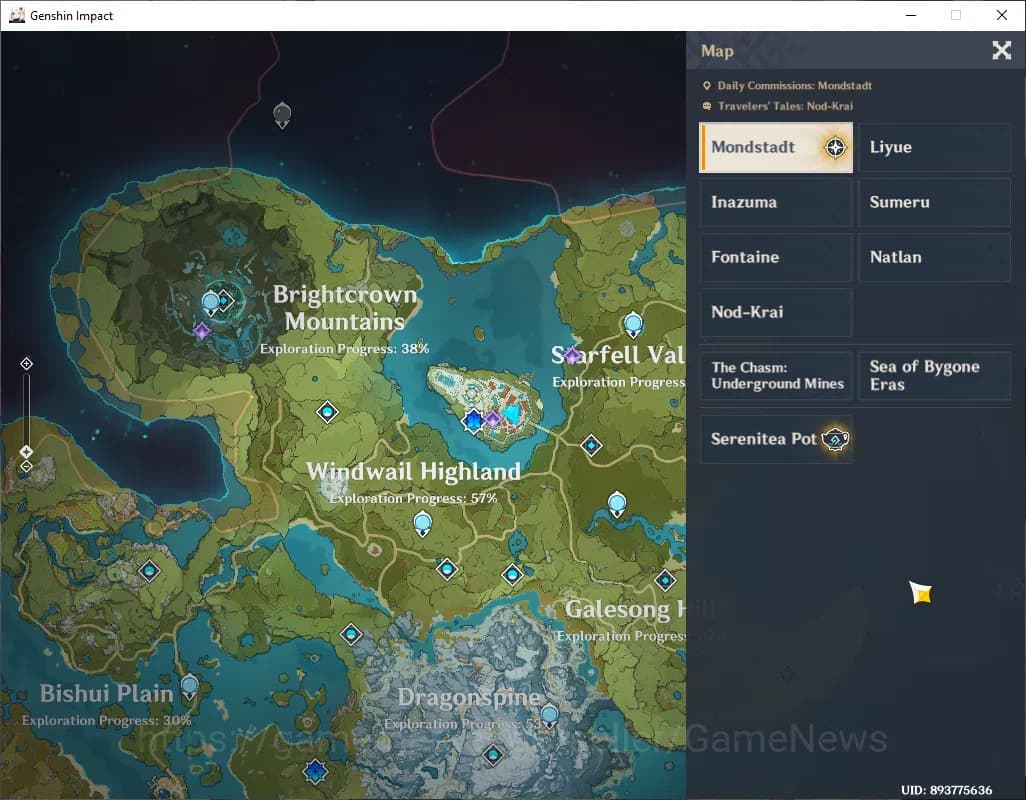Click Travelers' Tales: Nod-Krai link
This screenshot has height=800, width=1026.
click(785, 106)
